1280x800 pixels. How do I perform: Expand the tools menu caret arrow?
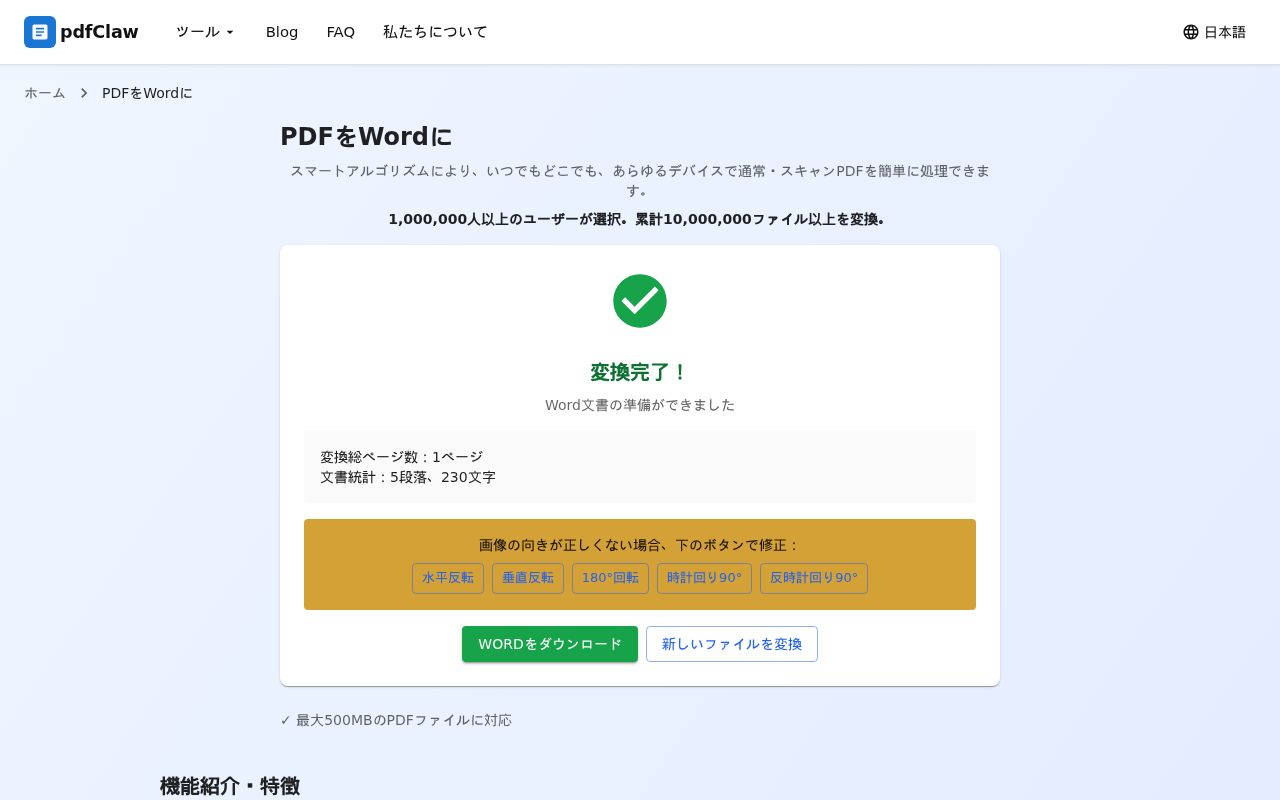coord(230,32)
